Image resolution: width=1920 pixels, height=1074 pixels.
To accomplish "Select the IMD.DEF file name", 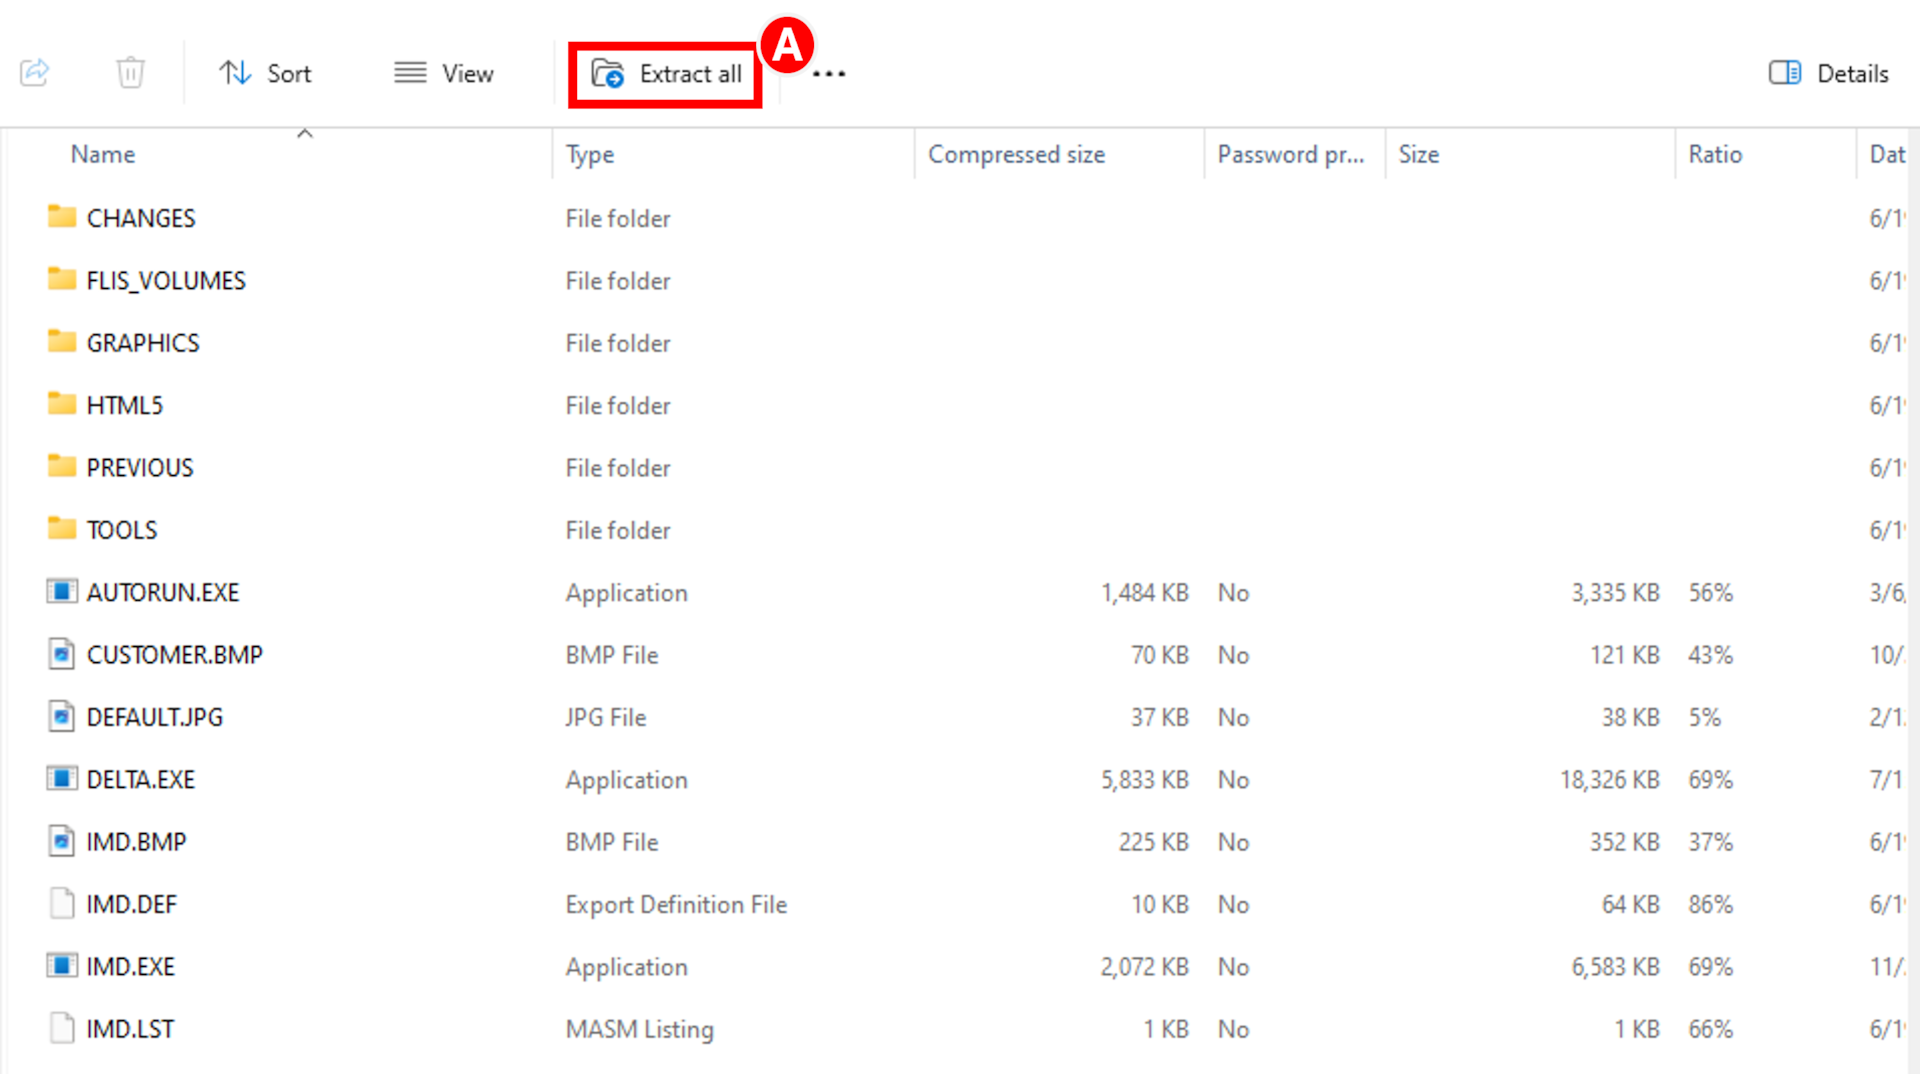I will pyautogui.click(x=131, y=904).
